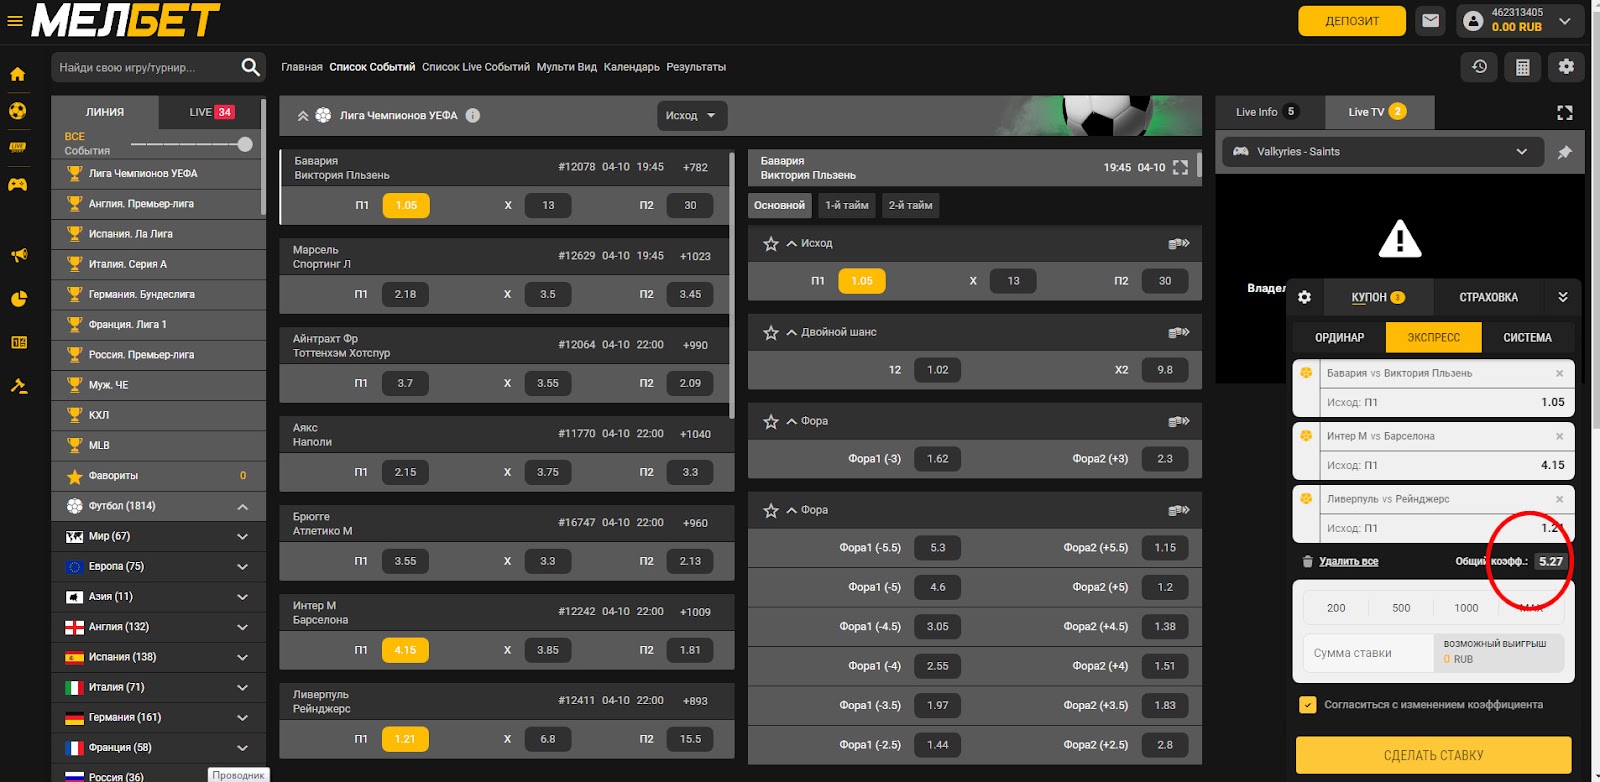Pin the Live TV panel
Screen dimensions: 1600x782
point(1565,152)
